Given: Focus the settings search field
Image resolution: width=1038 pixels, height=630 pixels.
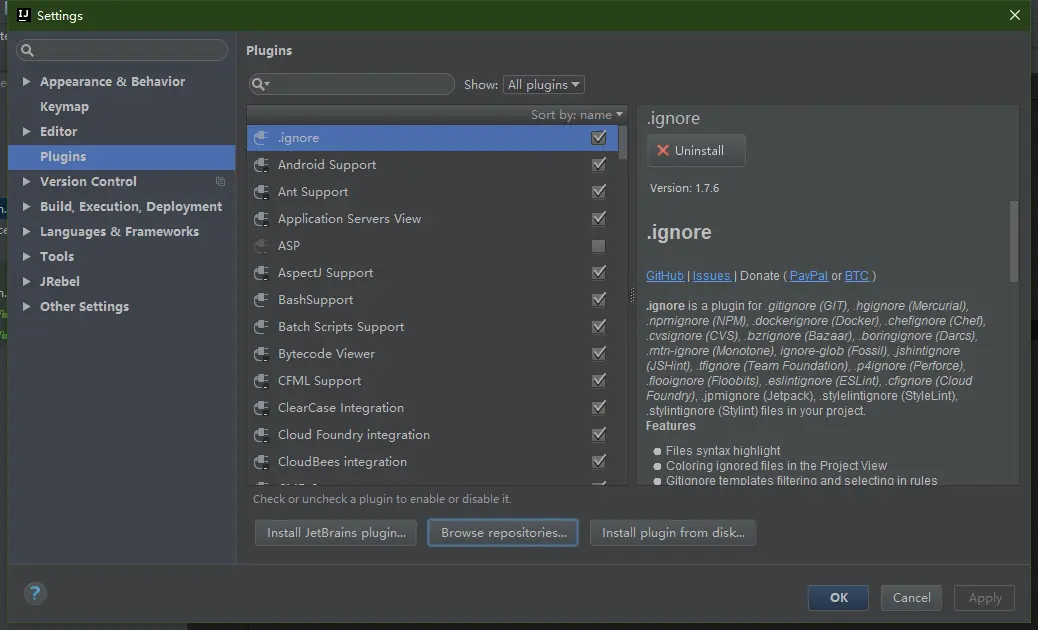Looking at the screenshot, I should (122, 50).
